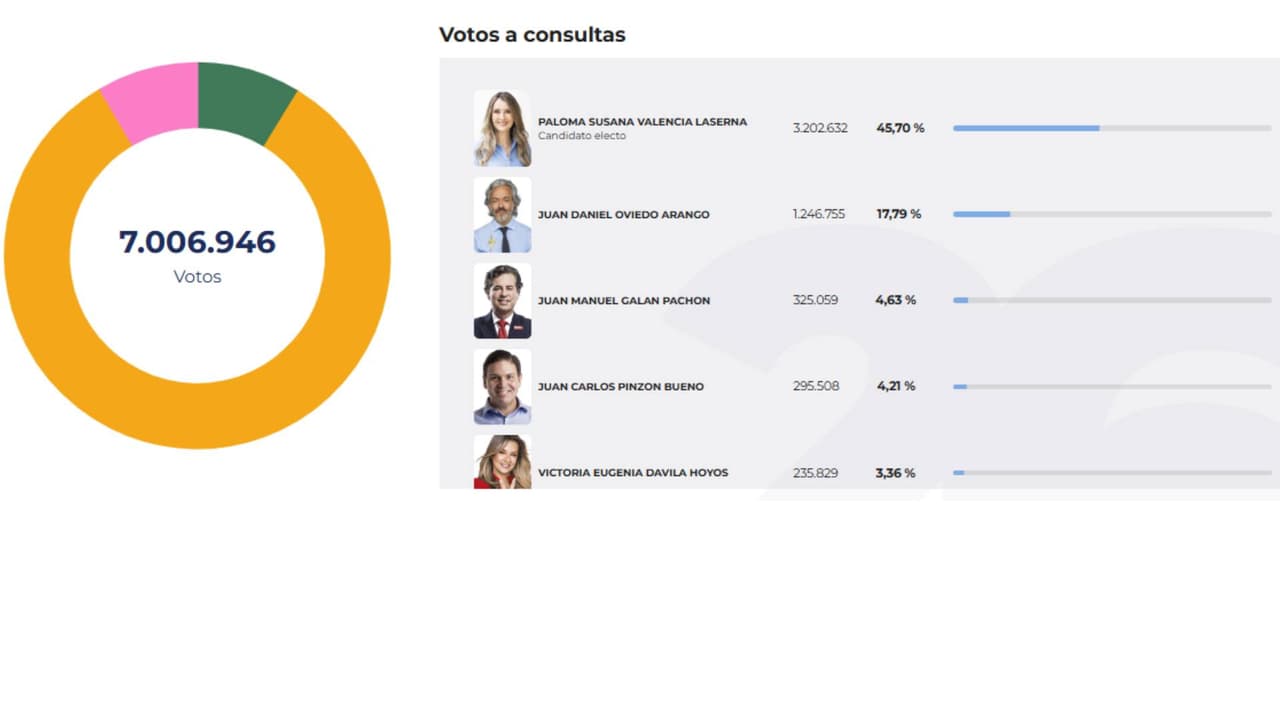
Task: Click the 7.006.946 total votes figure
Action: [x=197, y=242]
